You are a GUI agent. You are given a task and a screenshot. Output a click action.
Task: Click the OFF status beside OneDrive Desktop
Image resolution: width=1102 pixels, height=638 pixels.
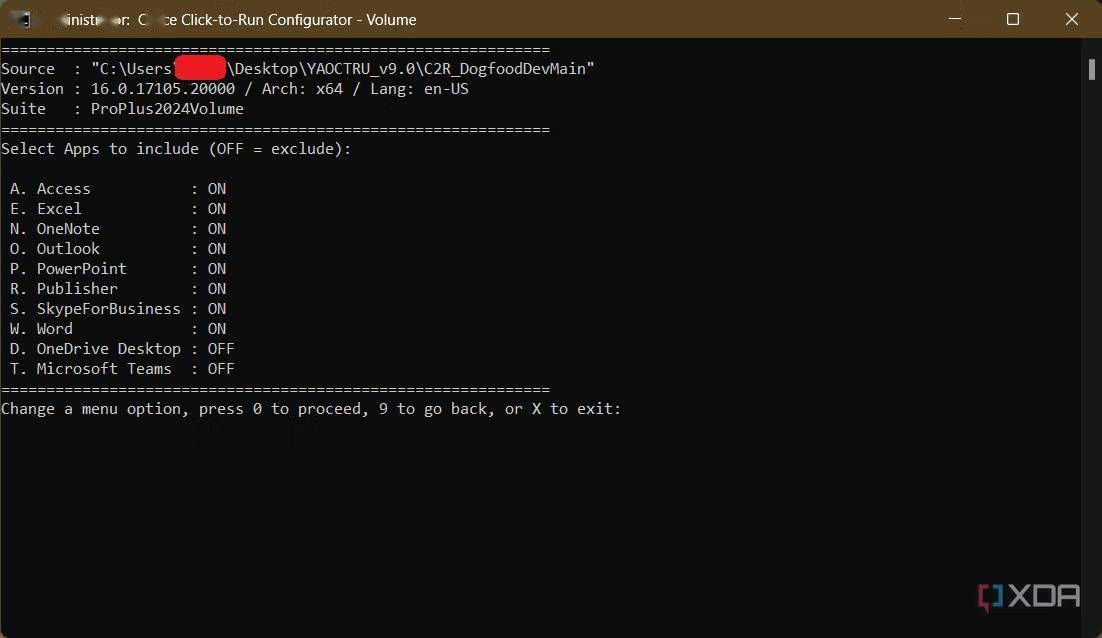(x=220, y=349)
